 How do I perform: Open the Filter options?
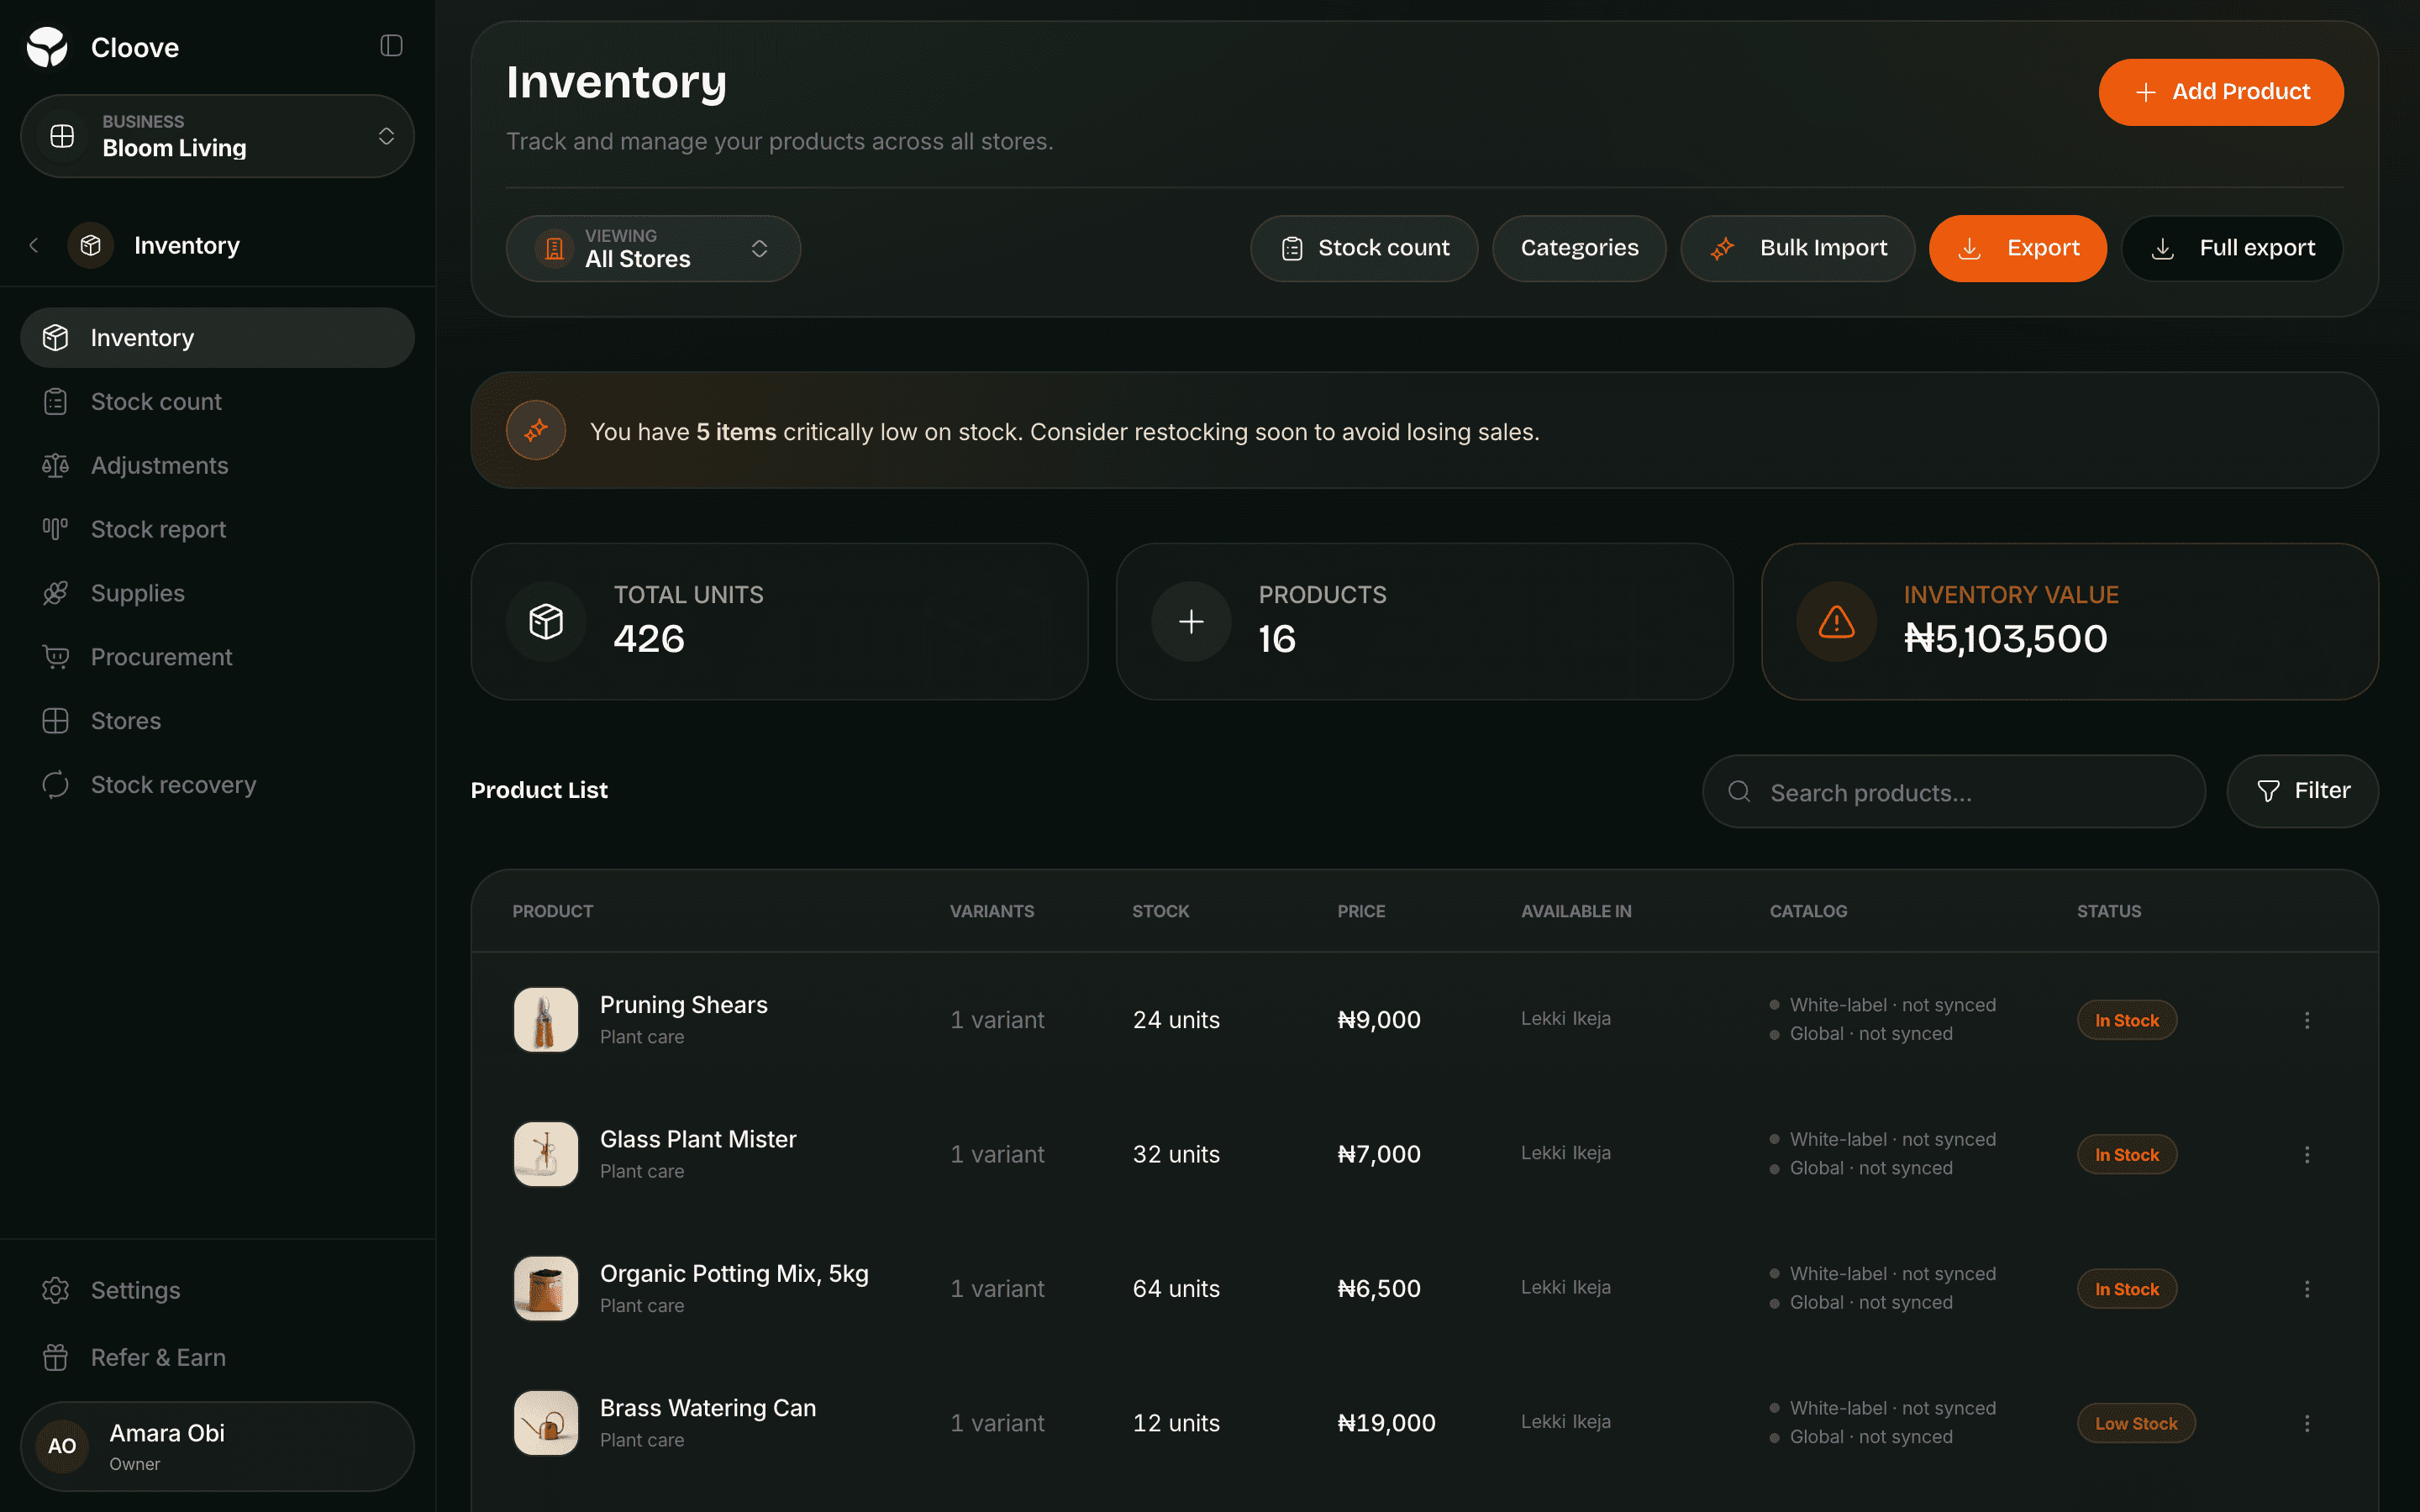tap(2302, 791)
